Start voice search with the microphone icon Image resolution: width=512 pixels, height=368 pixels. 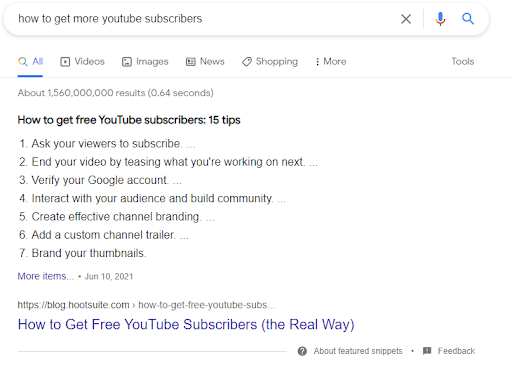point(440,19)
